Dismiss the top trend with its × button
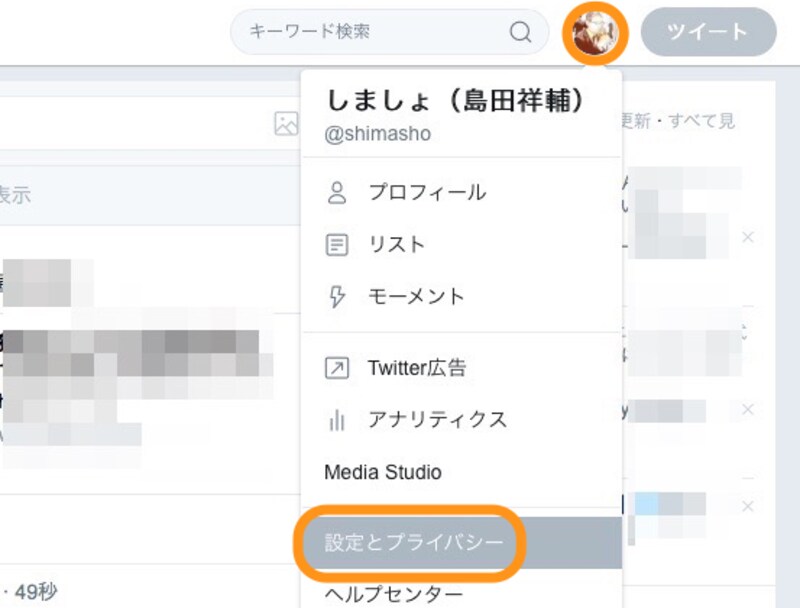 tap(748, 239)
